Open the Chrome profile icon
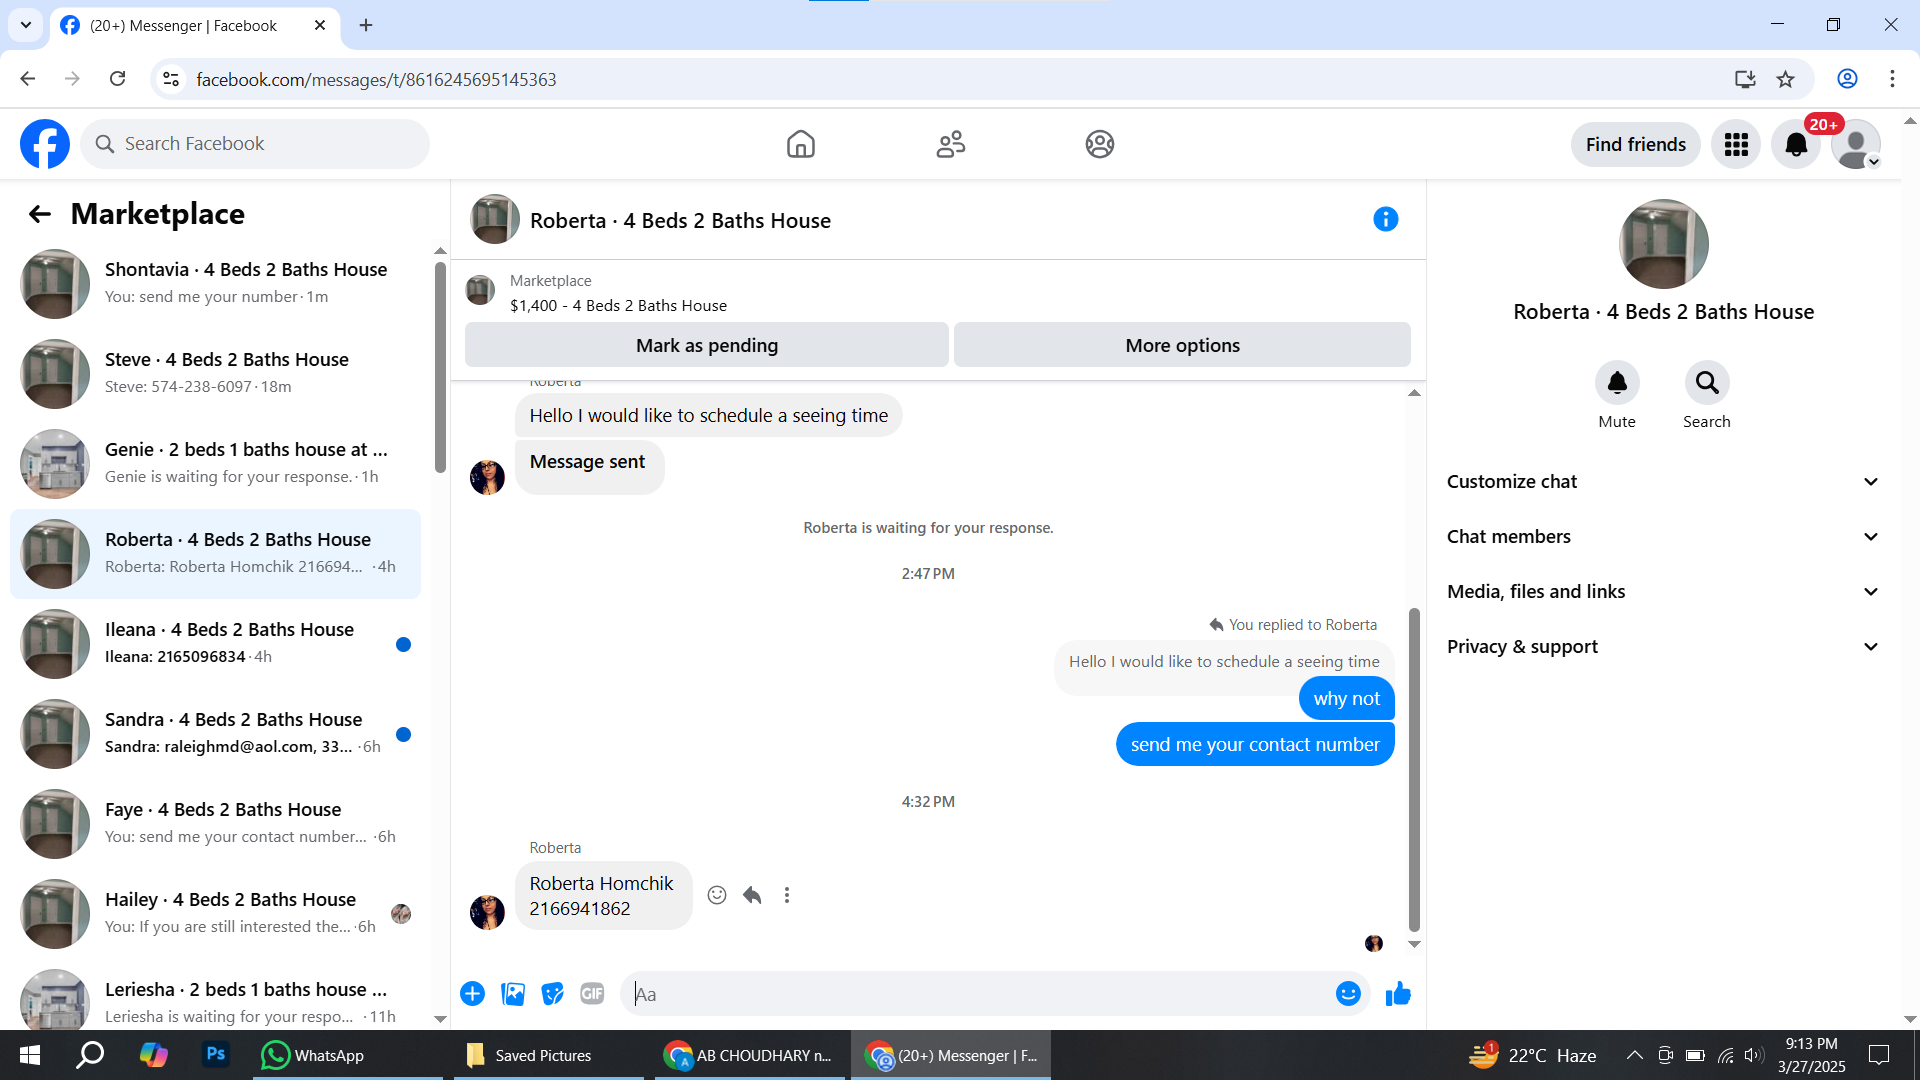Image resolution: width=1920 pixels, height=1080 pixels. pos(1847,79)
